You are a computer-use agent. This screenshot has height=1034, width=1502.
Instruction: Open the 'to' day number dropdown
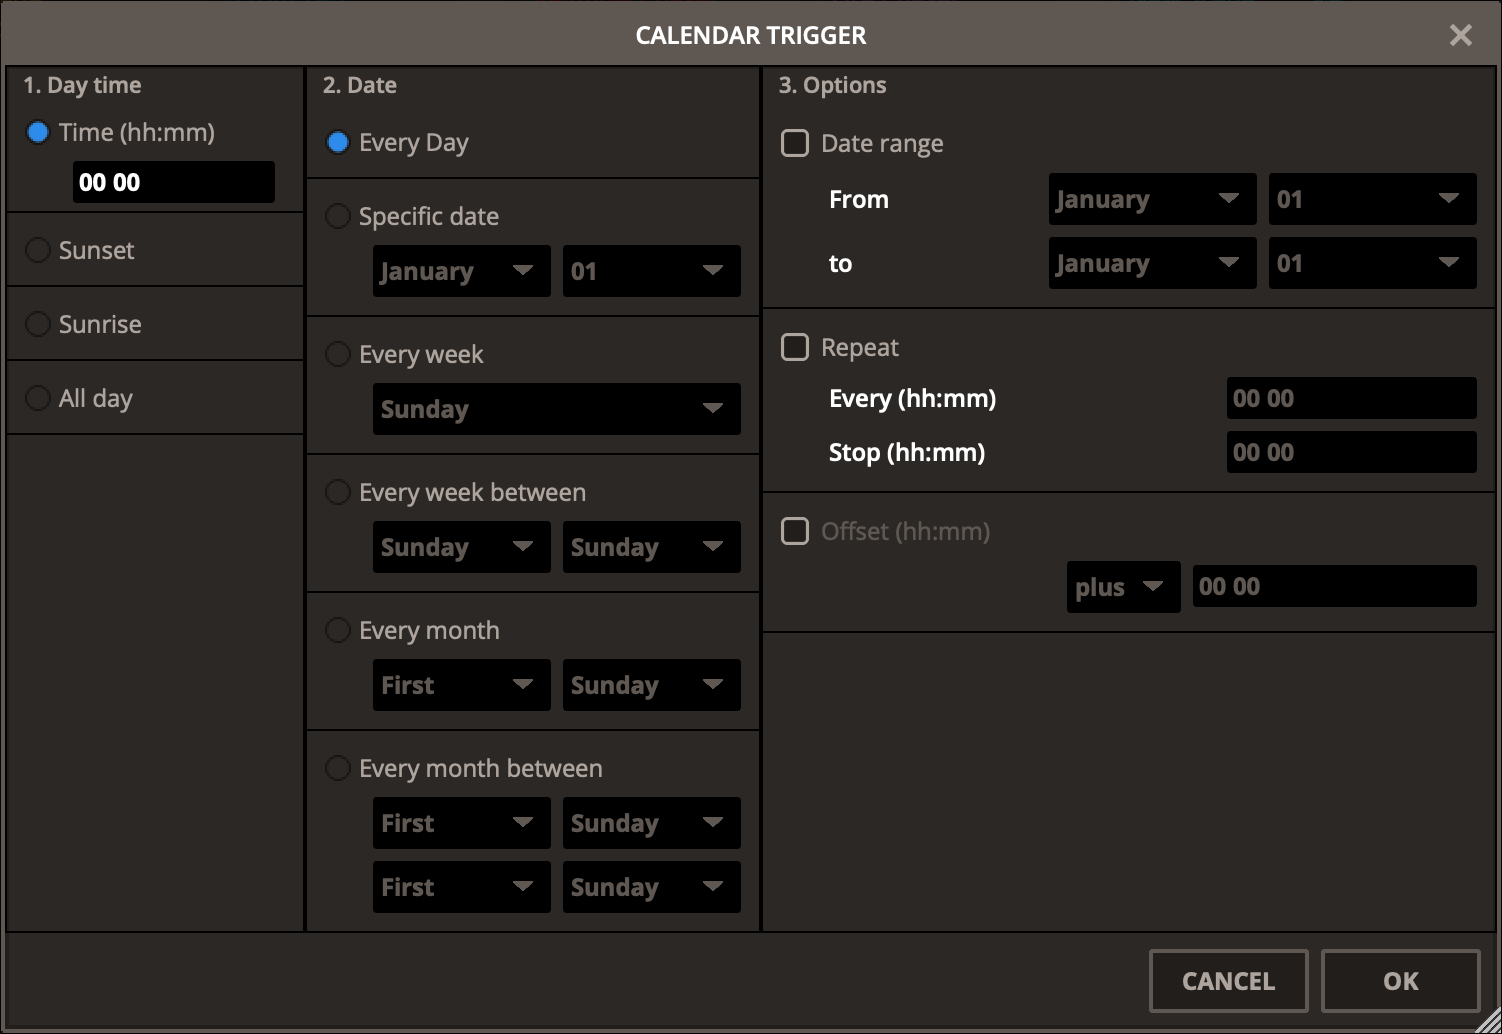pyautogui.click(x=1371, y=263)
